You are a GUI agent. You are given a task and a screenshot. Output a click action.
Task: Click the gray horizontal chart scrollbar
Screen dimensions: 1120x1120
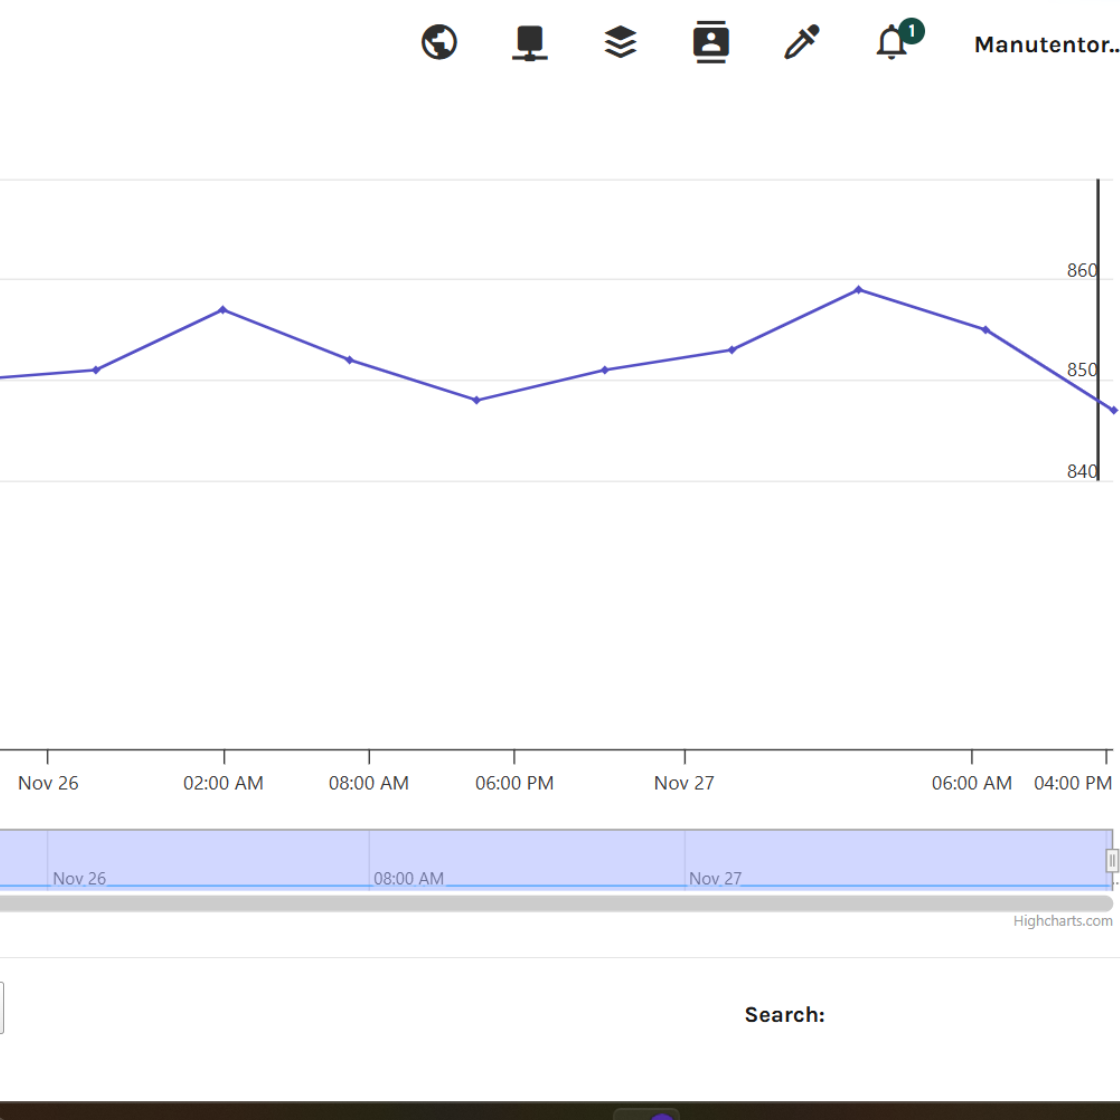tap(555, 904)
